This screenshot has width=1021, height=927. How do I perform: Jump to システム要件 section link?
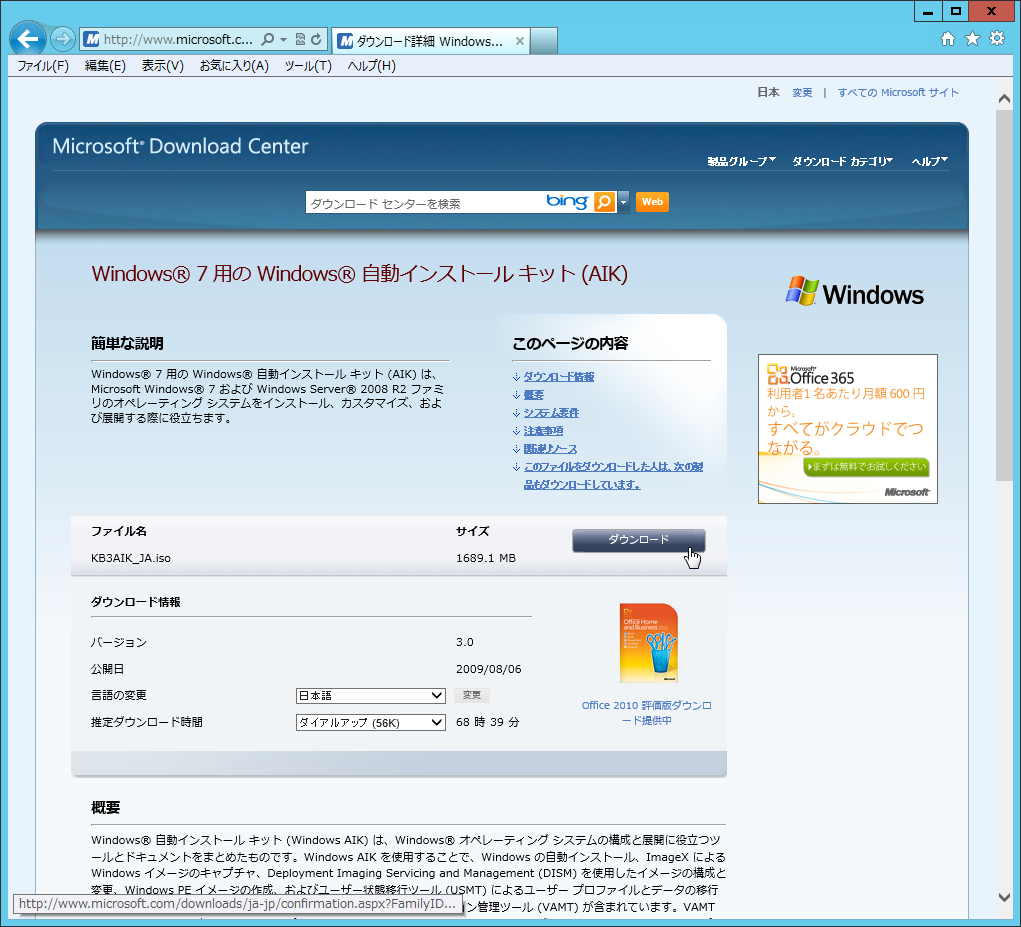click(551, 413)
